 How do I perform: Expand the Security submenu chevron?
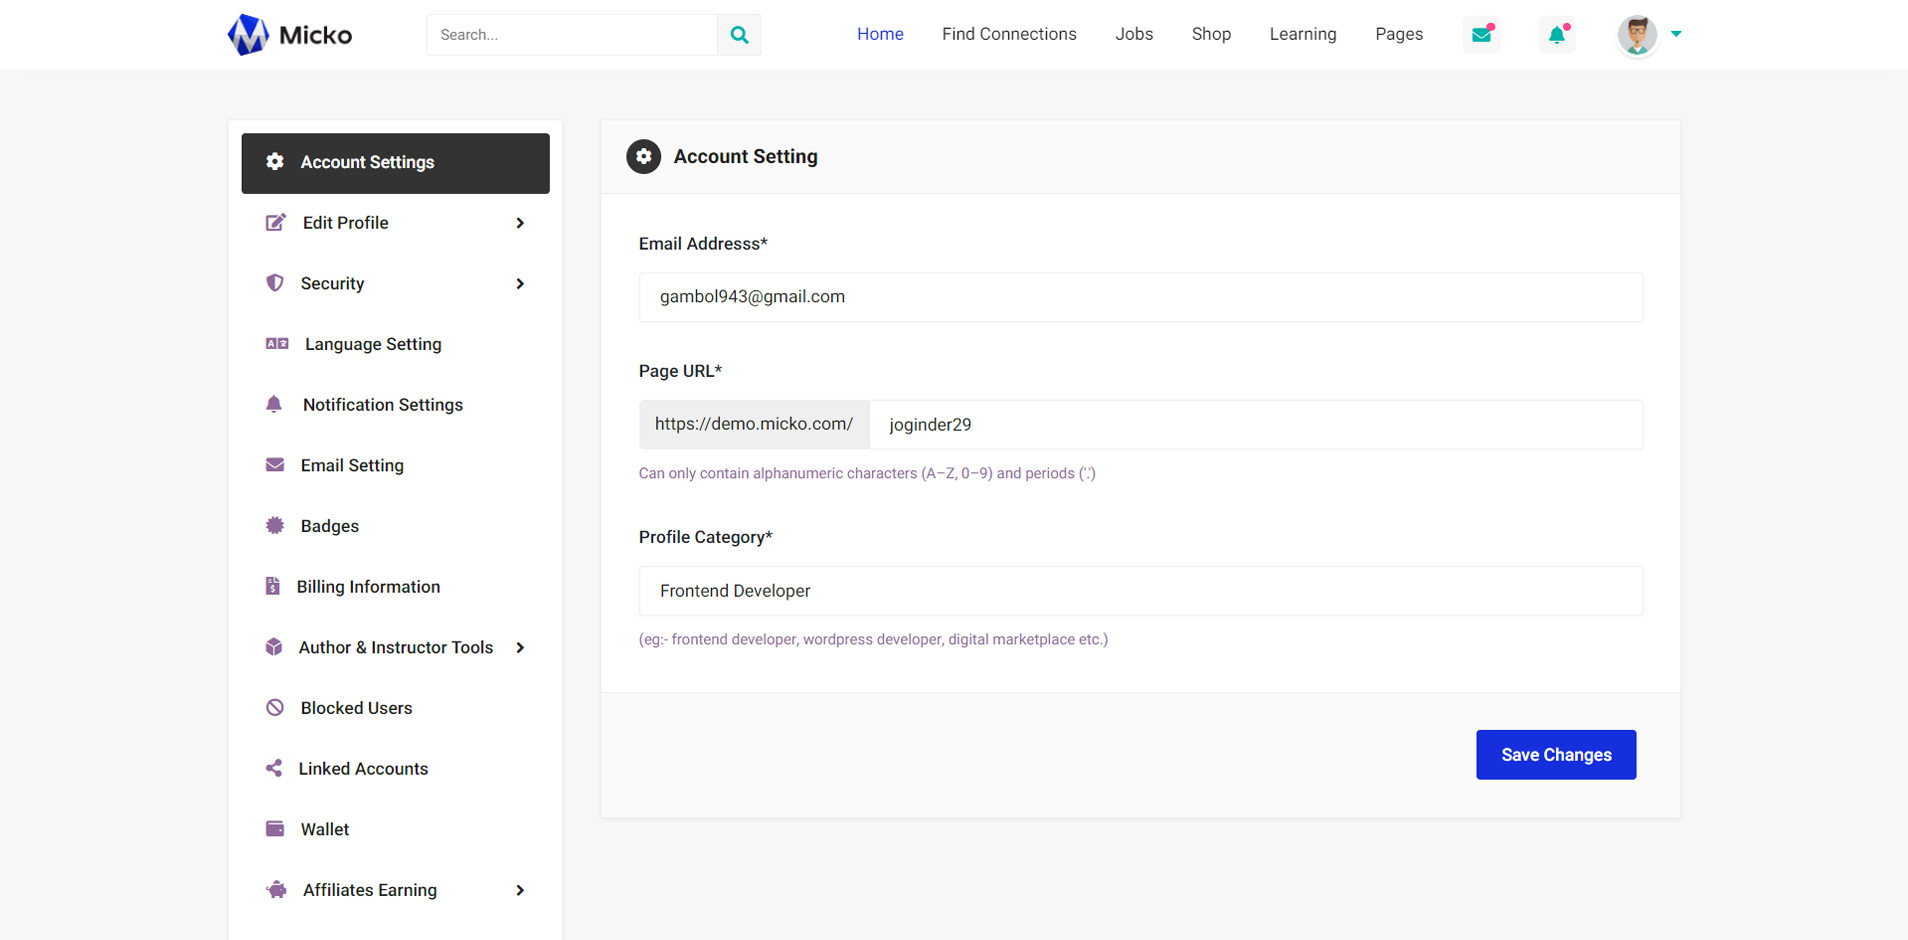[520, 284]
